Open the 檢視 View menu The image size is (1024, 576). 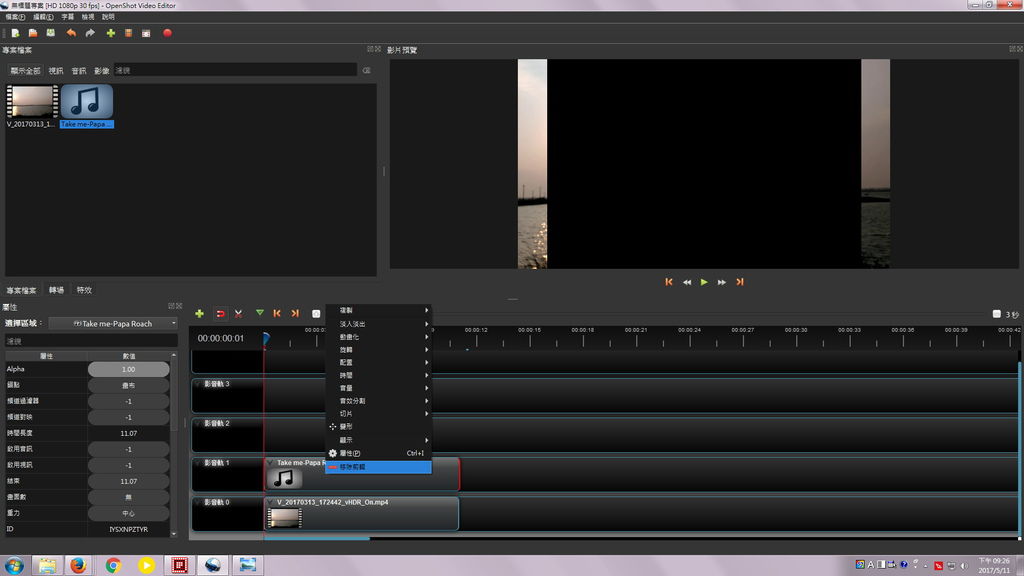click(88, 17)
